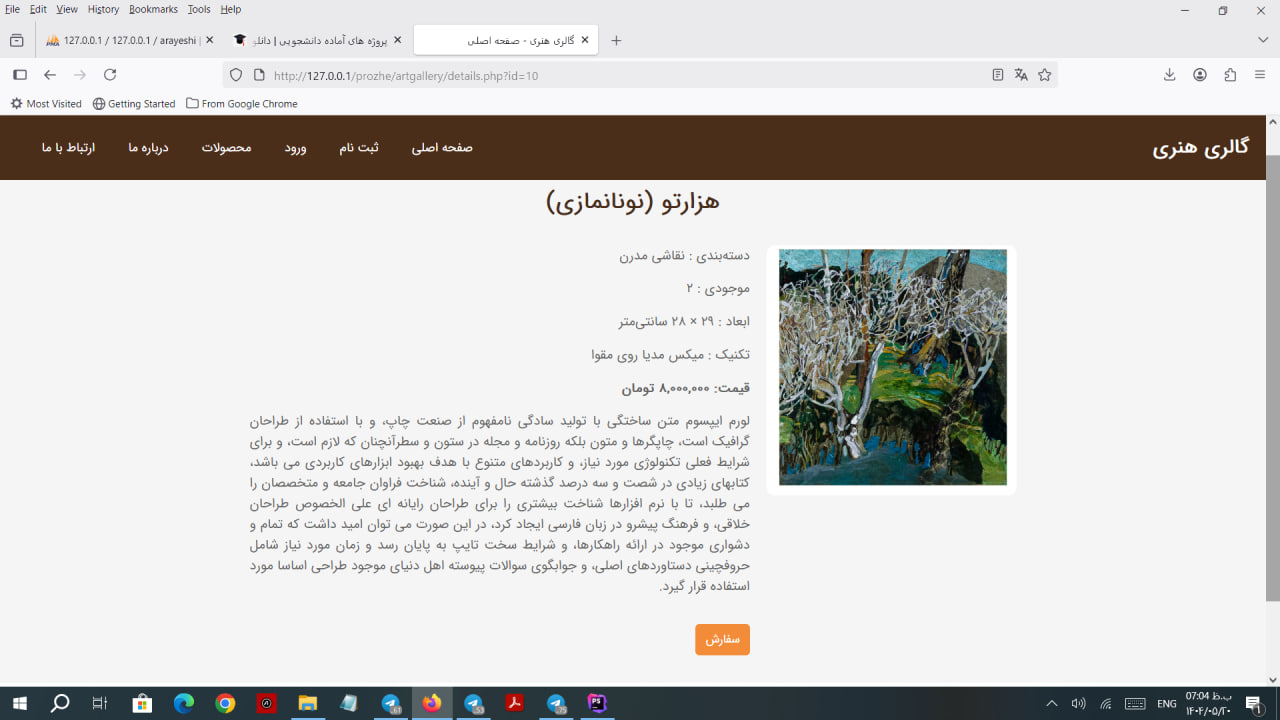Open the extensions puzzle icon
The height and width of the screenshot is (720, 1280).
[1230, 75]
